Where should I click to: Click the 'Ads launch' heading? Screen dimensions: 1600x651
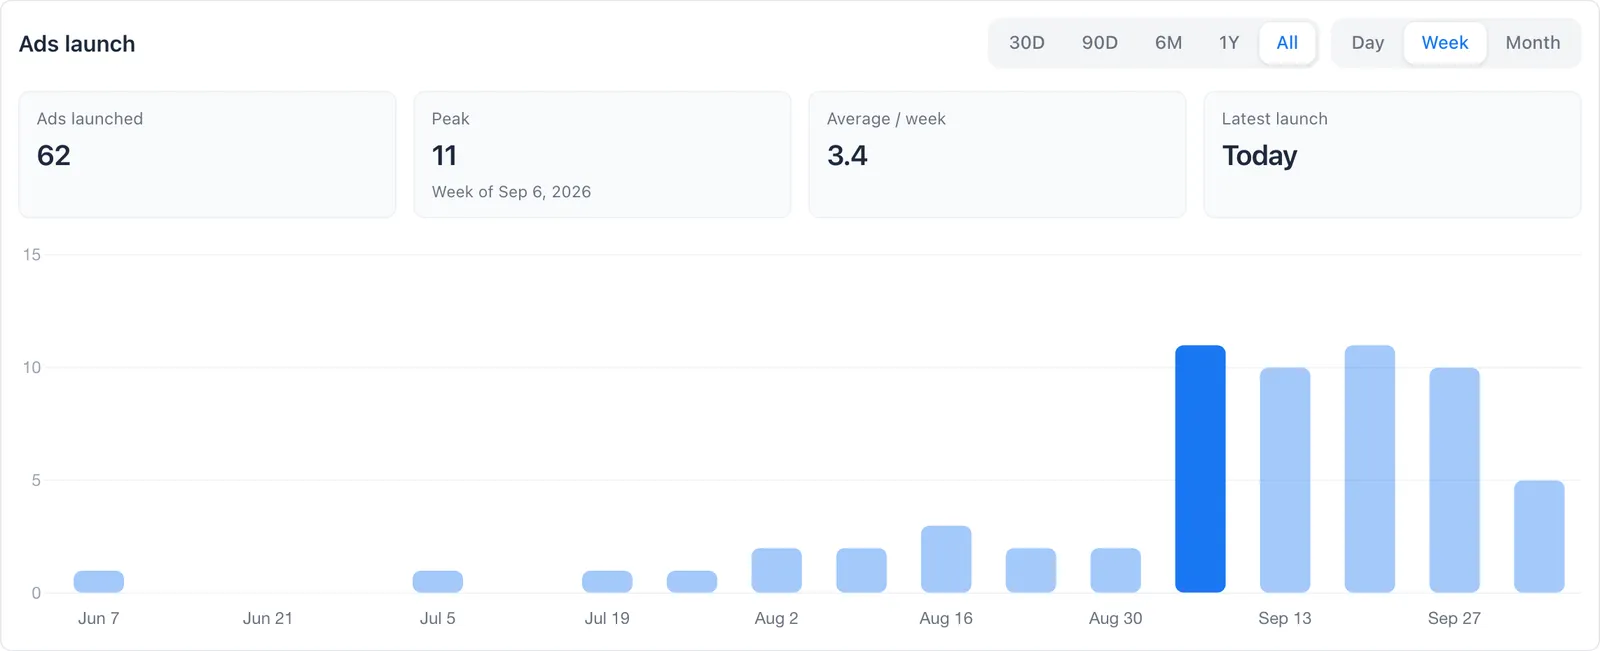(x=77, y=44)
